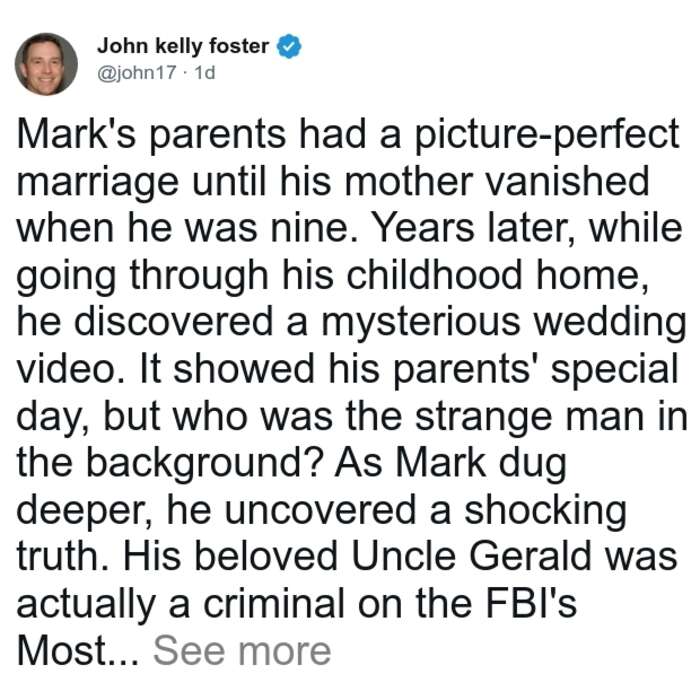
Task: Click the word shocking in the post
Action: 546,511
